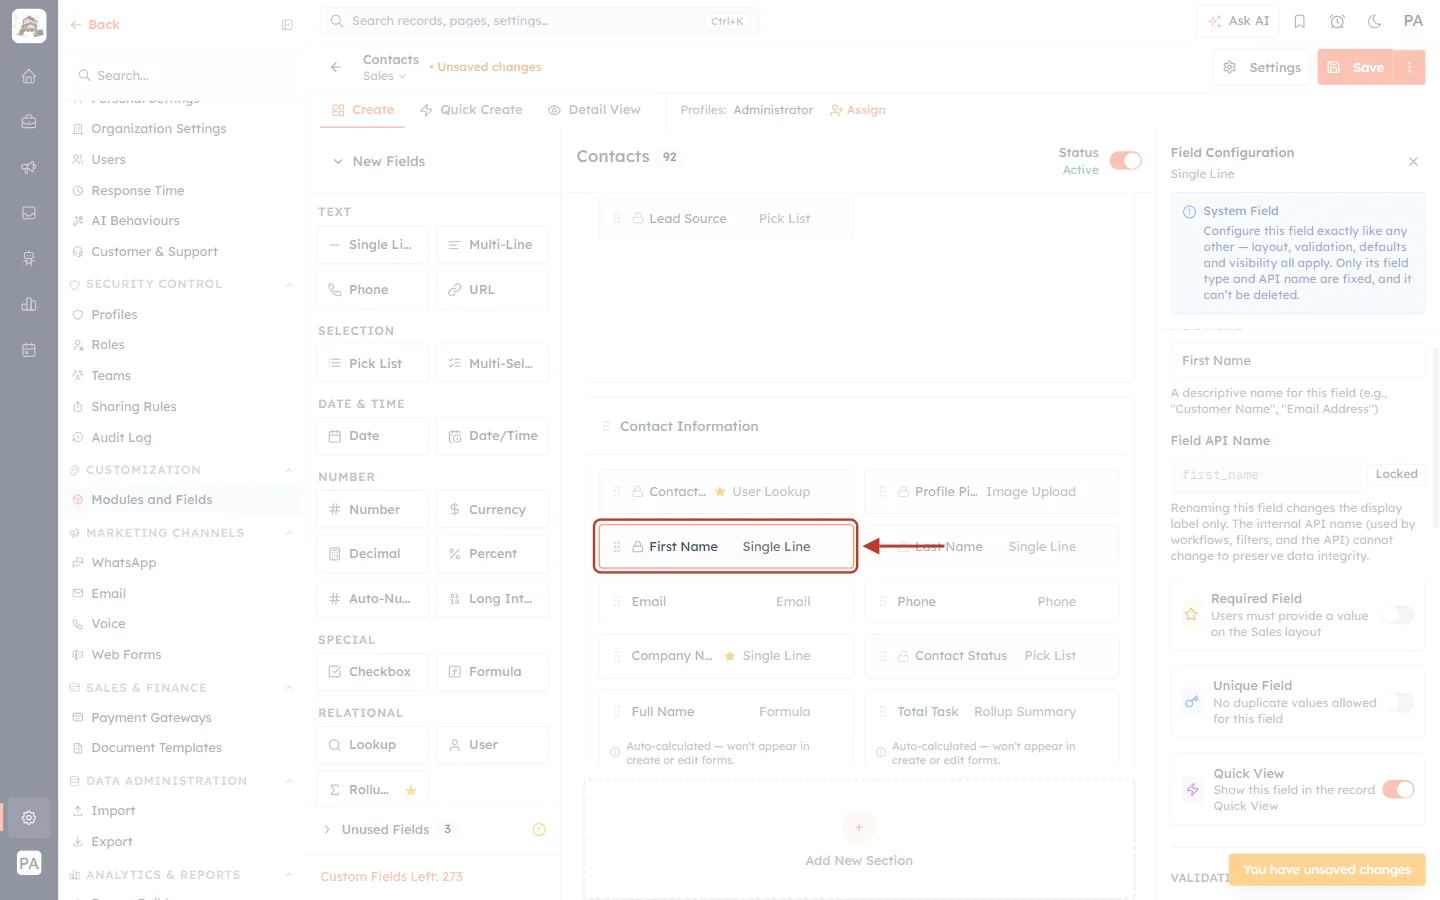Collapse the sidebar using the panel icon
The width and height of the screenshot is (1440, 900).
pos(287,25)
